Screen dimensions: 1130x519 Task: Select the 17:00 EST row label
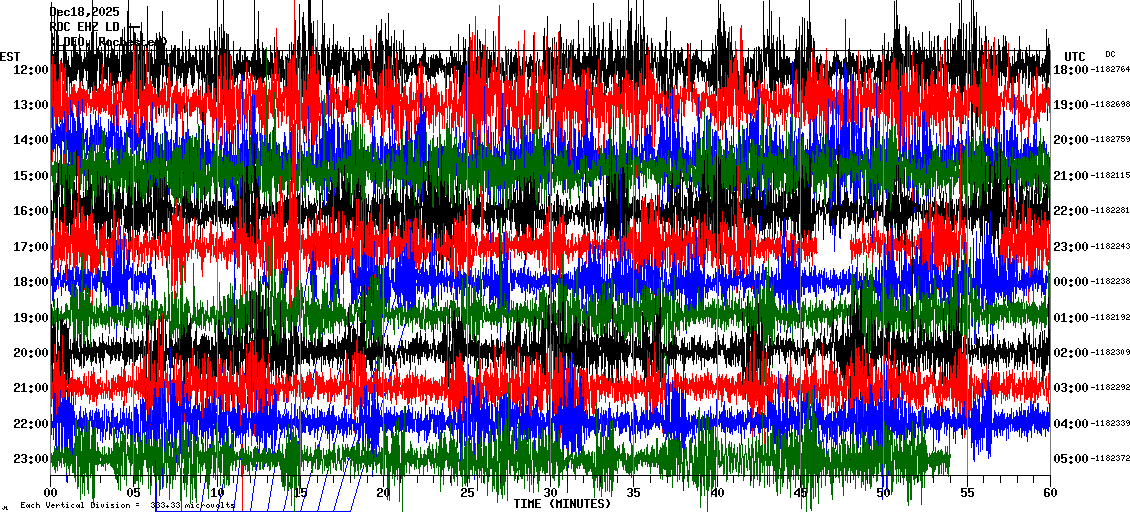point(32,247)
